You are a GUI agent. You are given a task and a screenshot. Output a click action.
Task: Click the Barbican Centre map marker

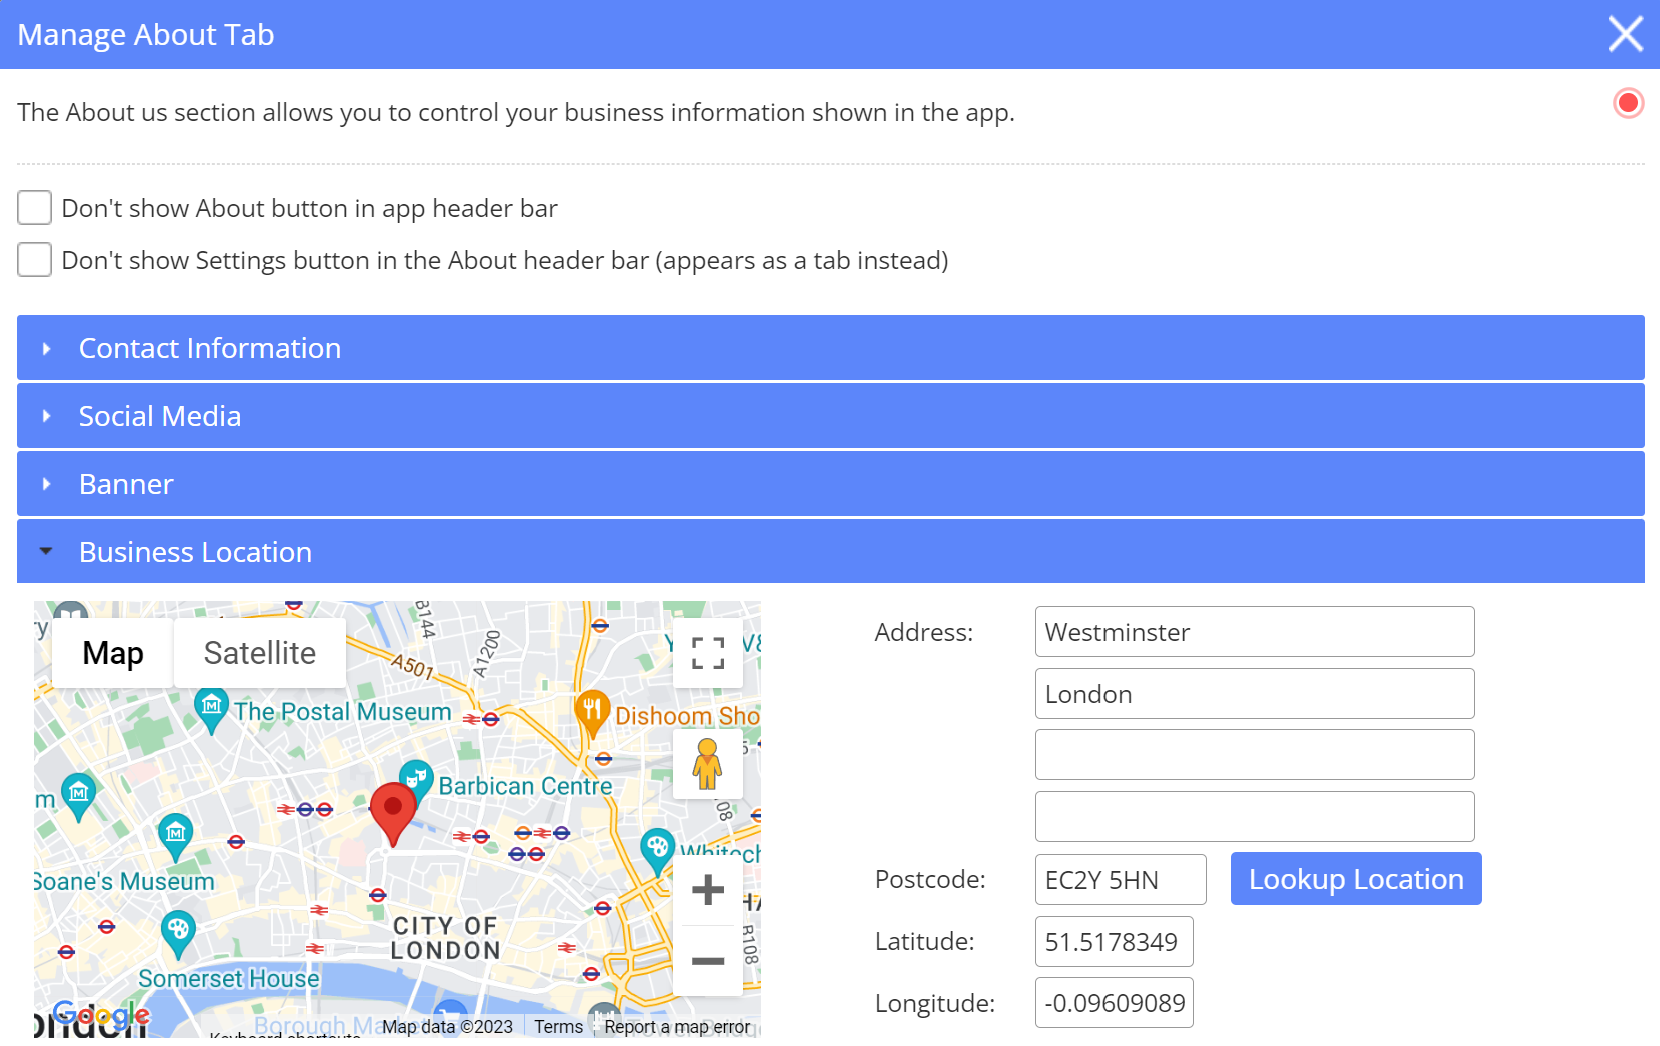pyautogui.click(x=416, y=777)
